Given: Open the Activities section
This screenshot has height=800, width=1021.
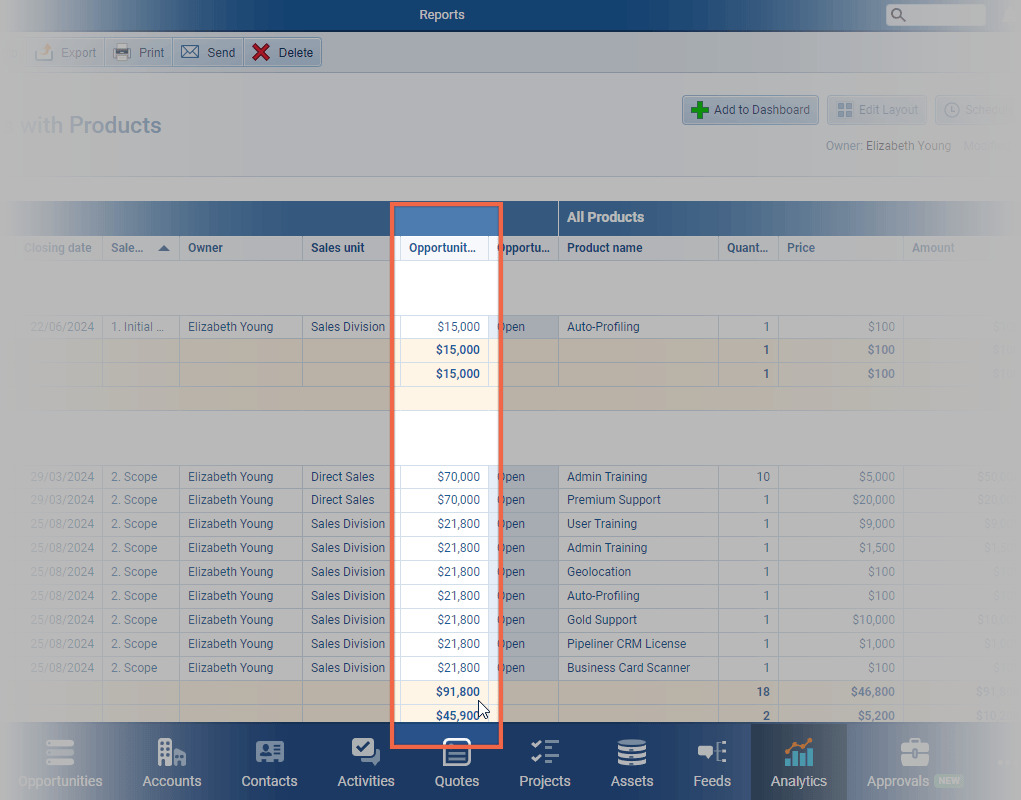Looking at the screenshot, I should click(366, 764).
